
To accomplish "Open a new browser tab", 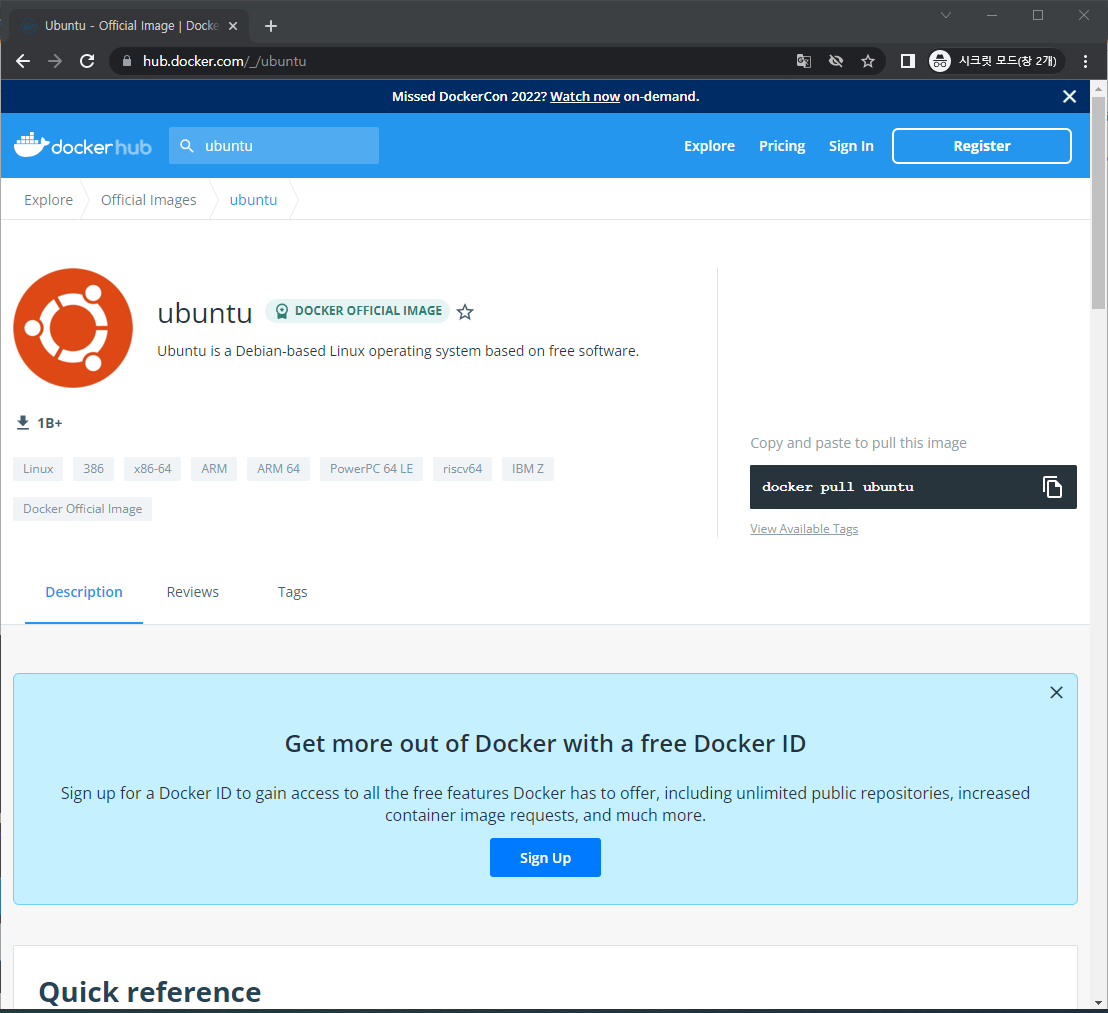I will click(x=271, y=26).
